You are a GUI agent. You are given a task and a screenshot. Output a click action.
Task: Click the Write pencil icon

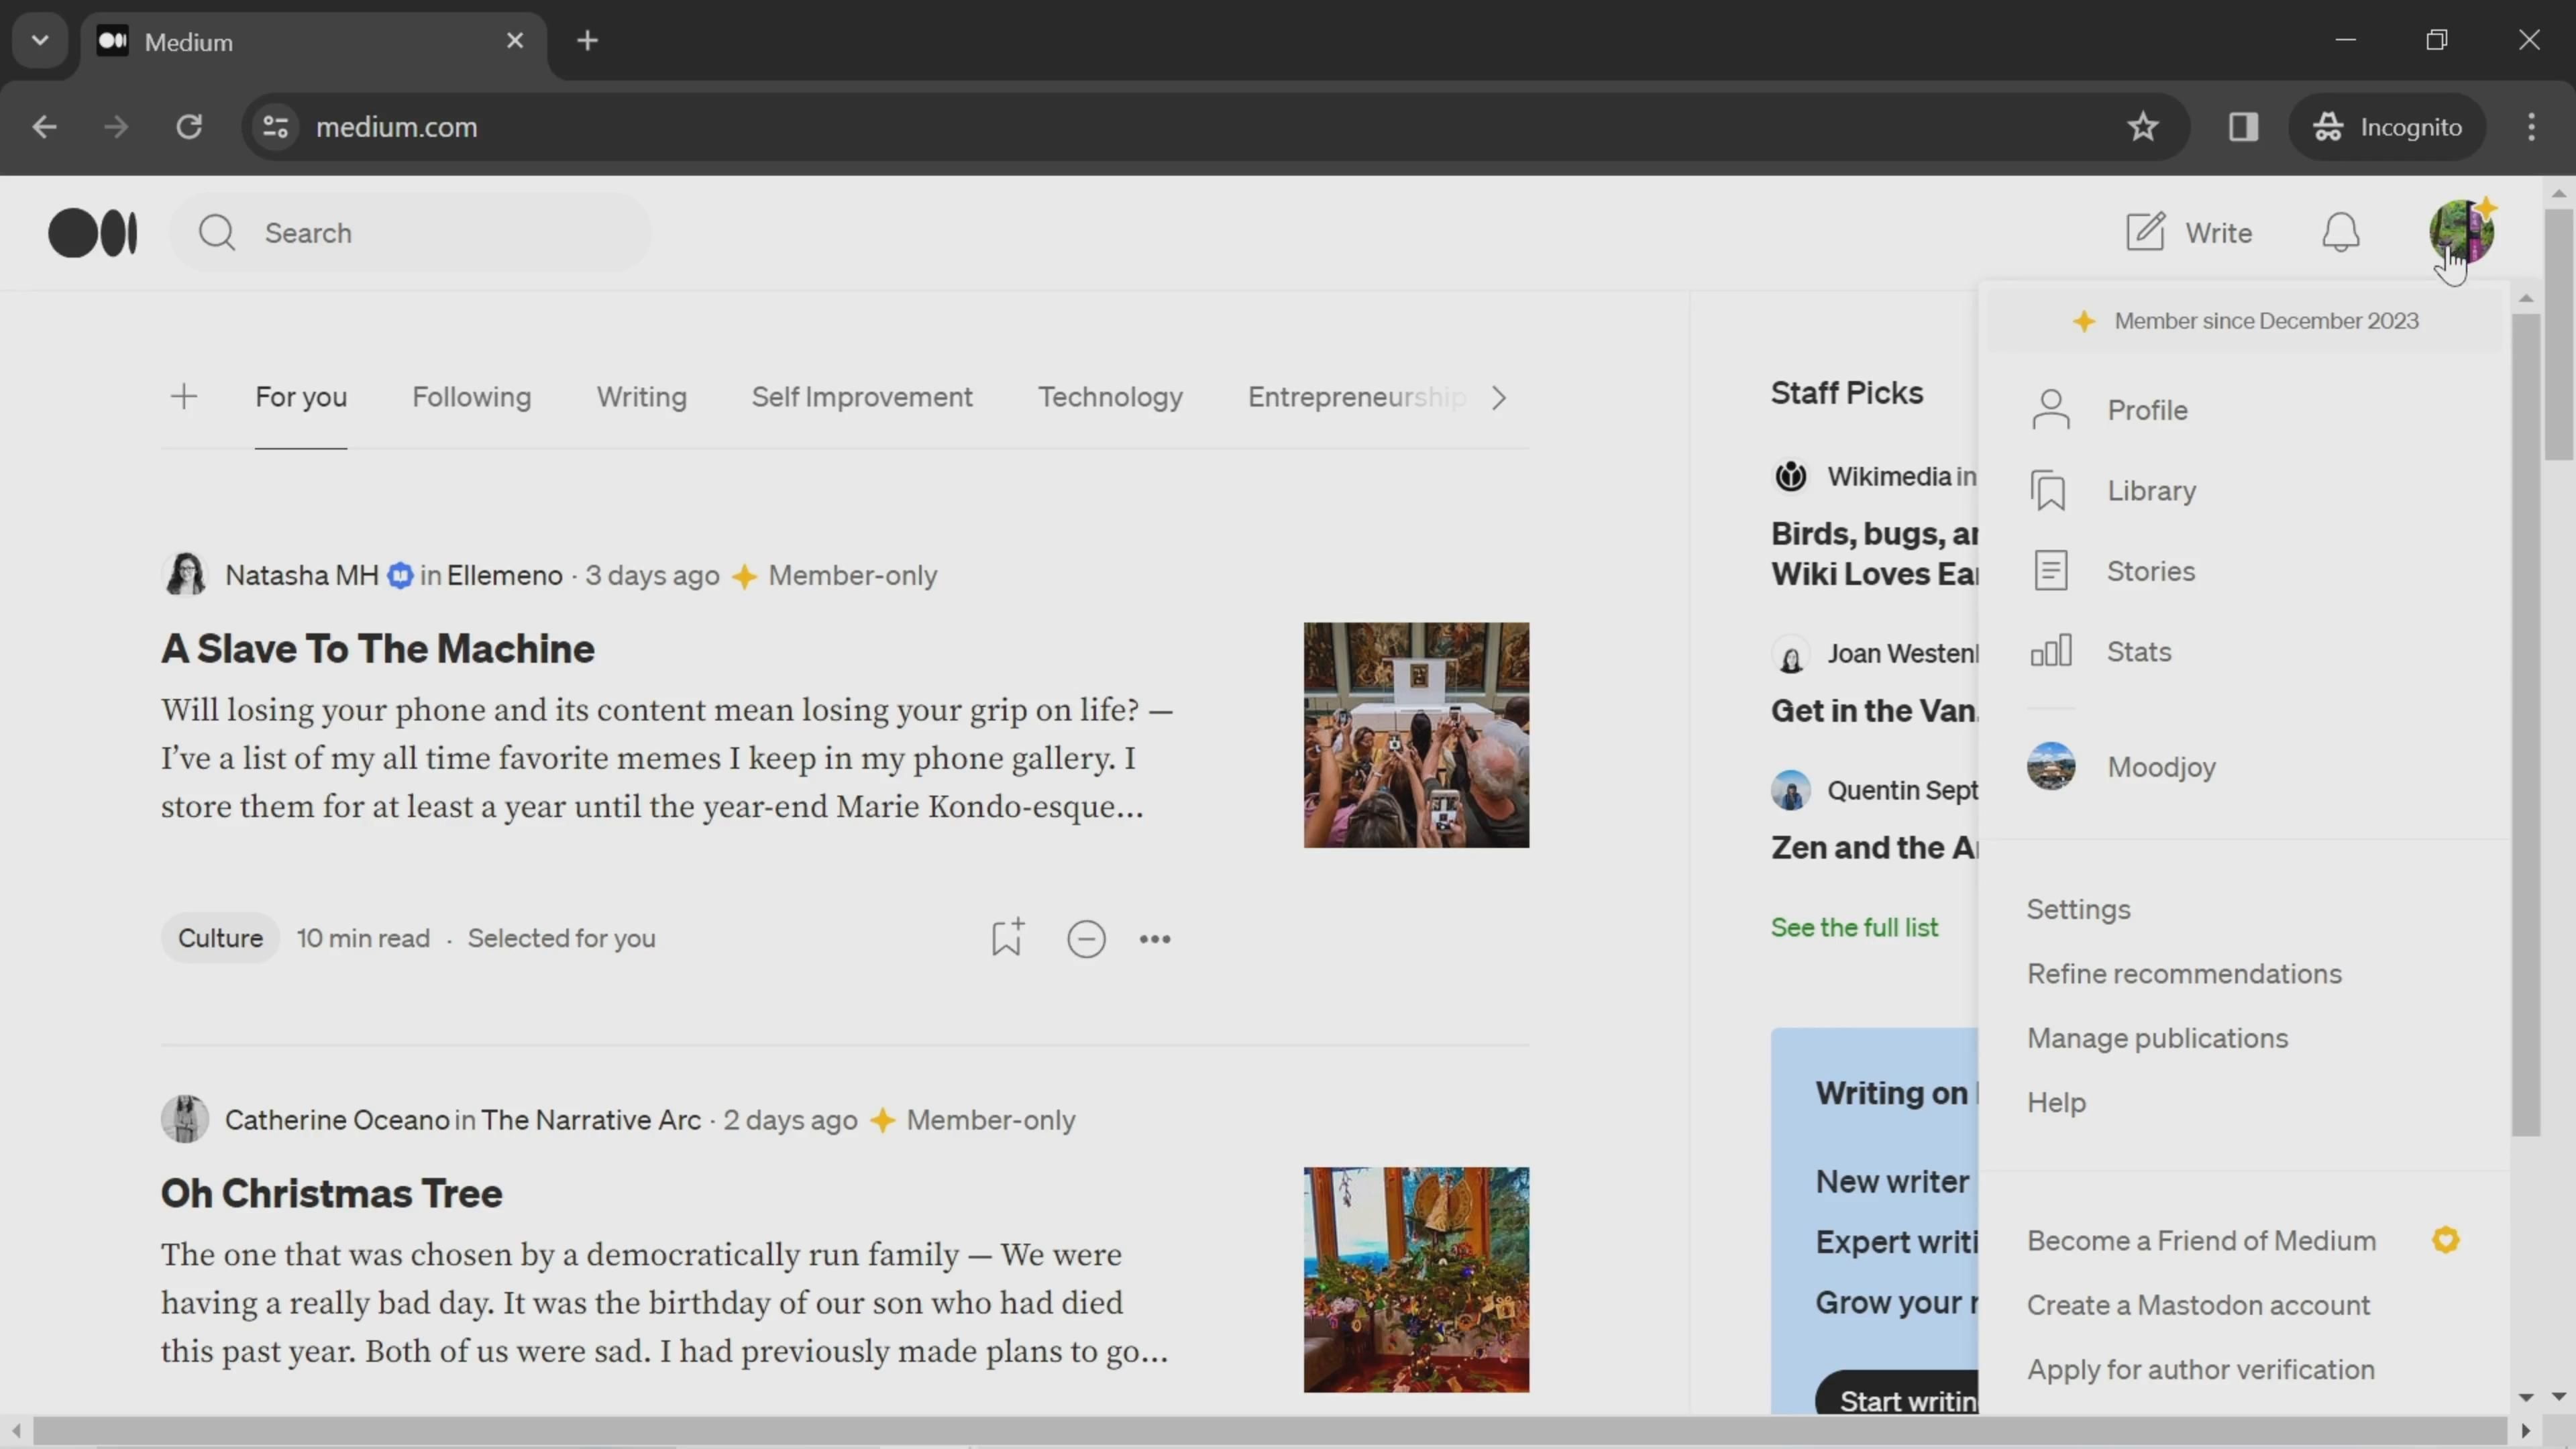click(2145, 232)
